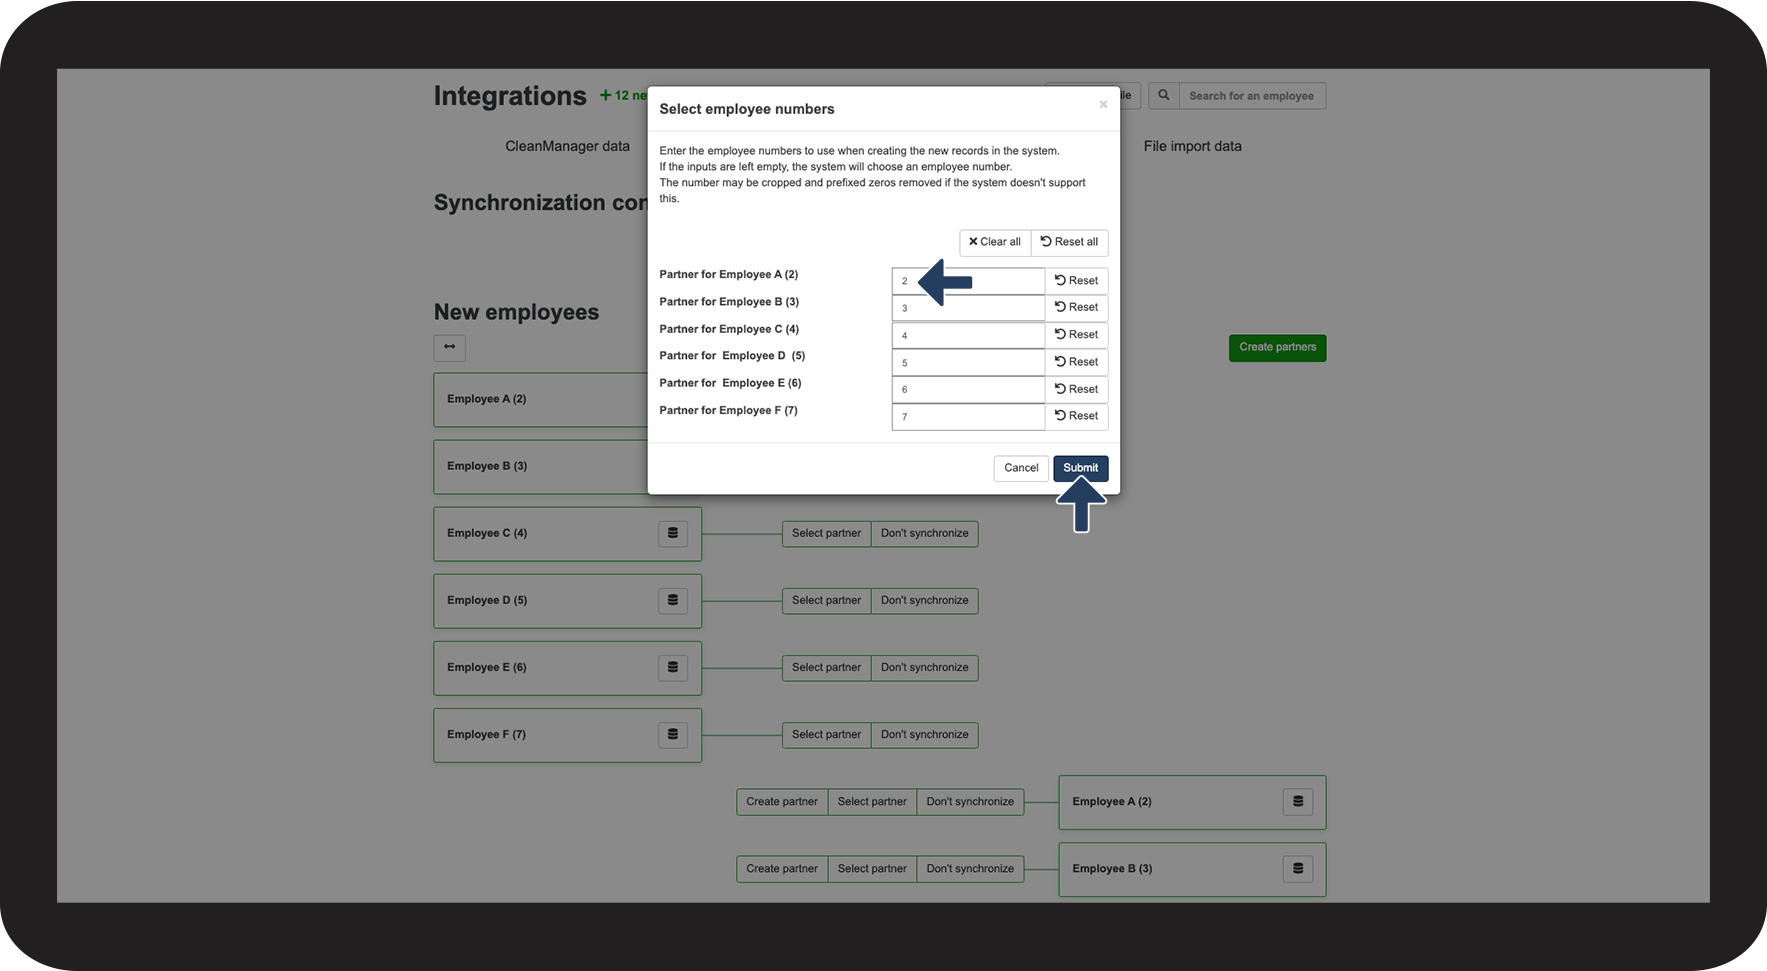Click the Partner for Employee F (7) label
Screen dimensions: 1767x971
(x=728, y=411)
